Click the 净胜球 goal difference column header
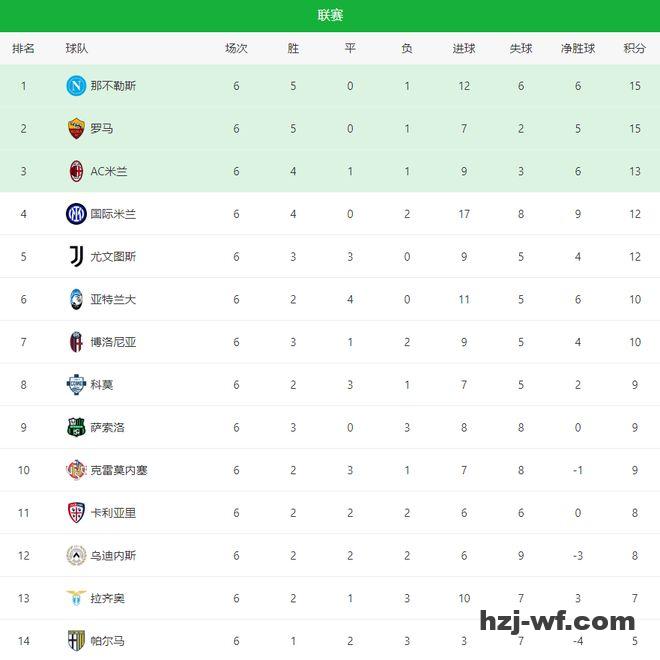660x660 pixels. 578,48
